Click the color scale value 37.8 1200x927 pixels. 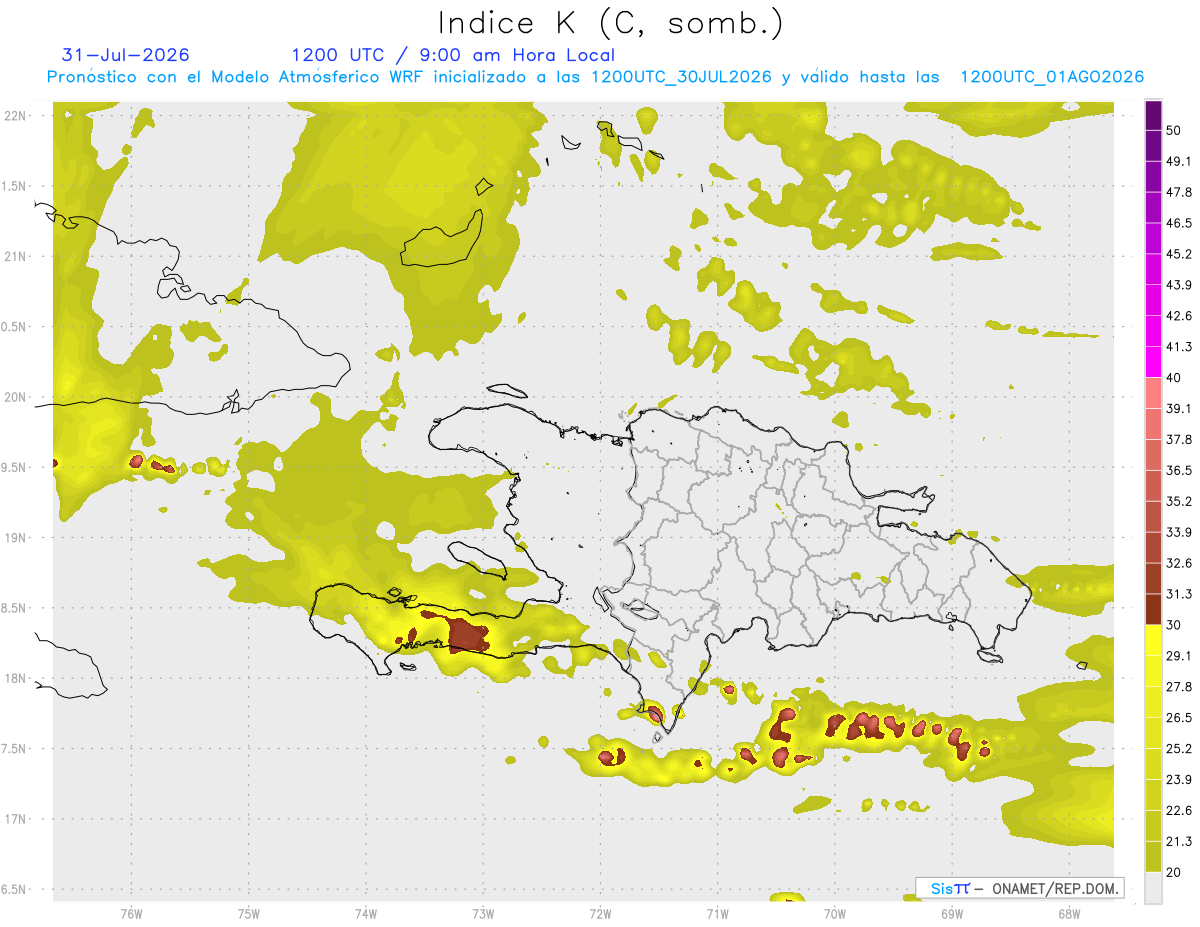(x=1179, y=439)
